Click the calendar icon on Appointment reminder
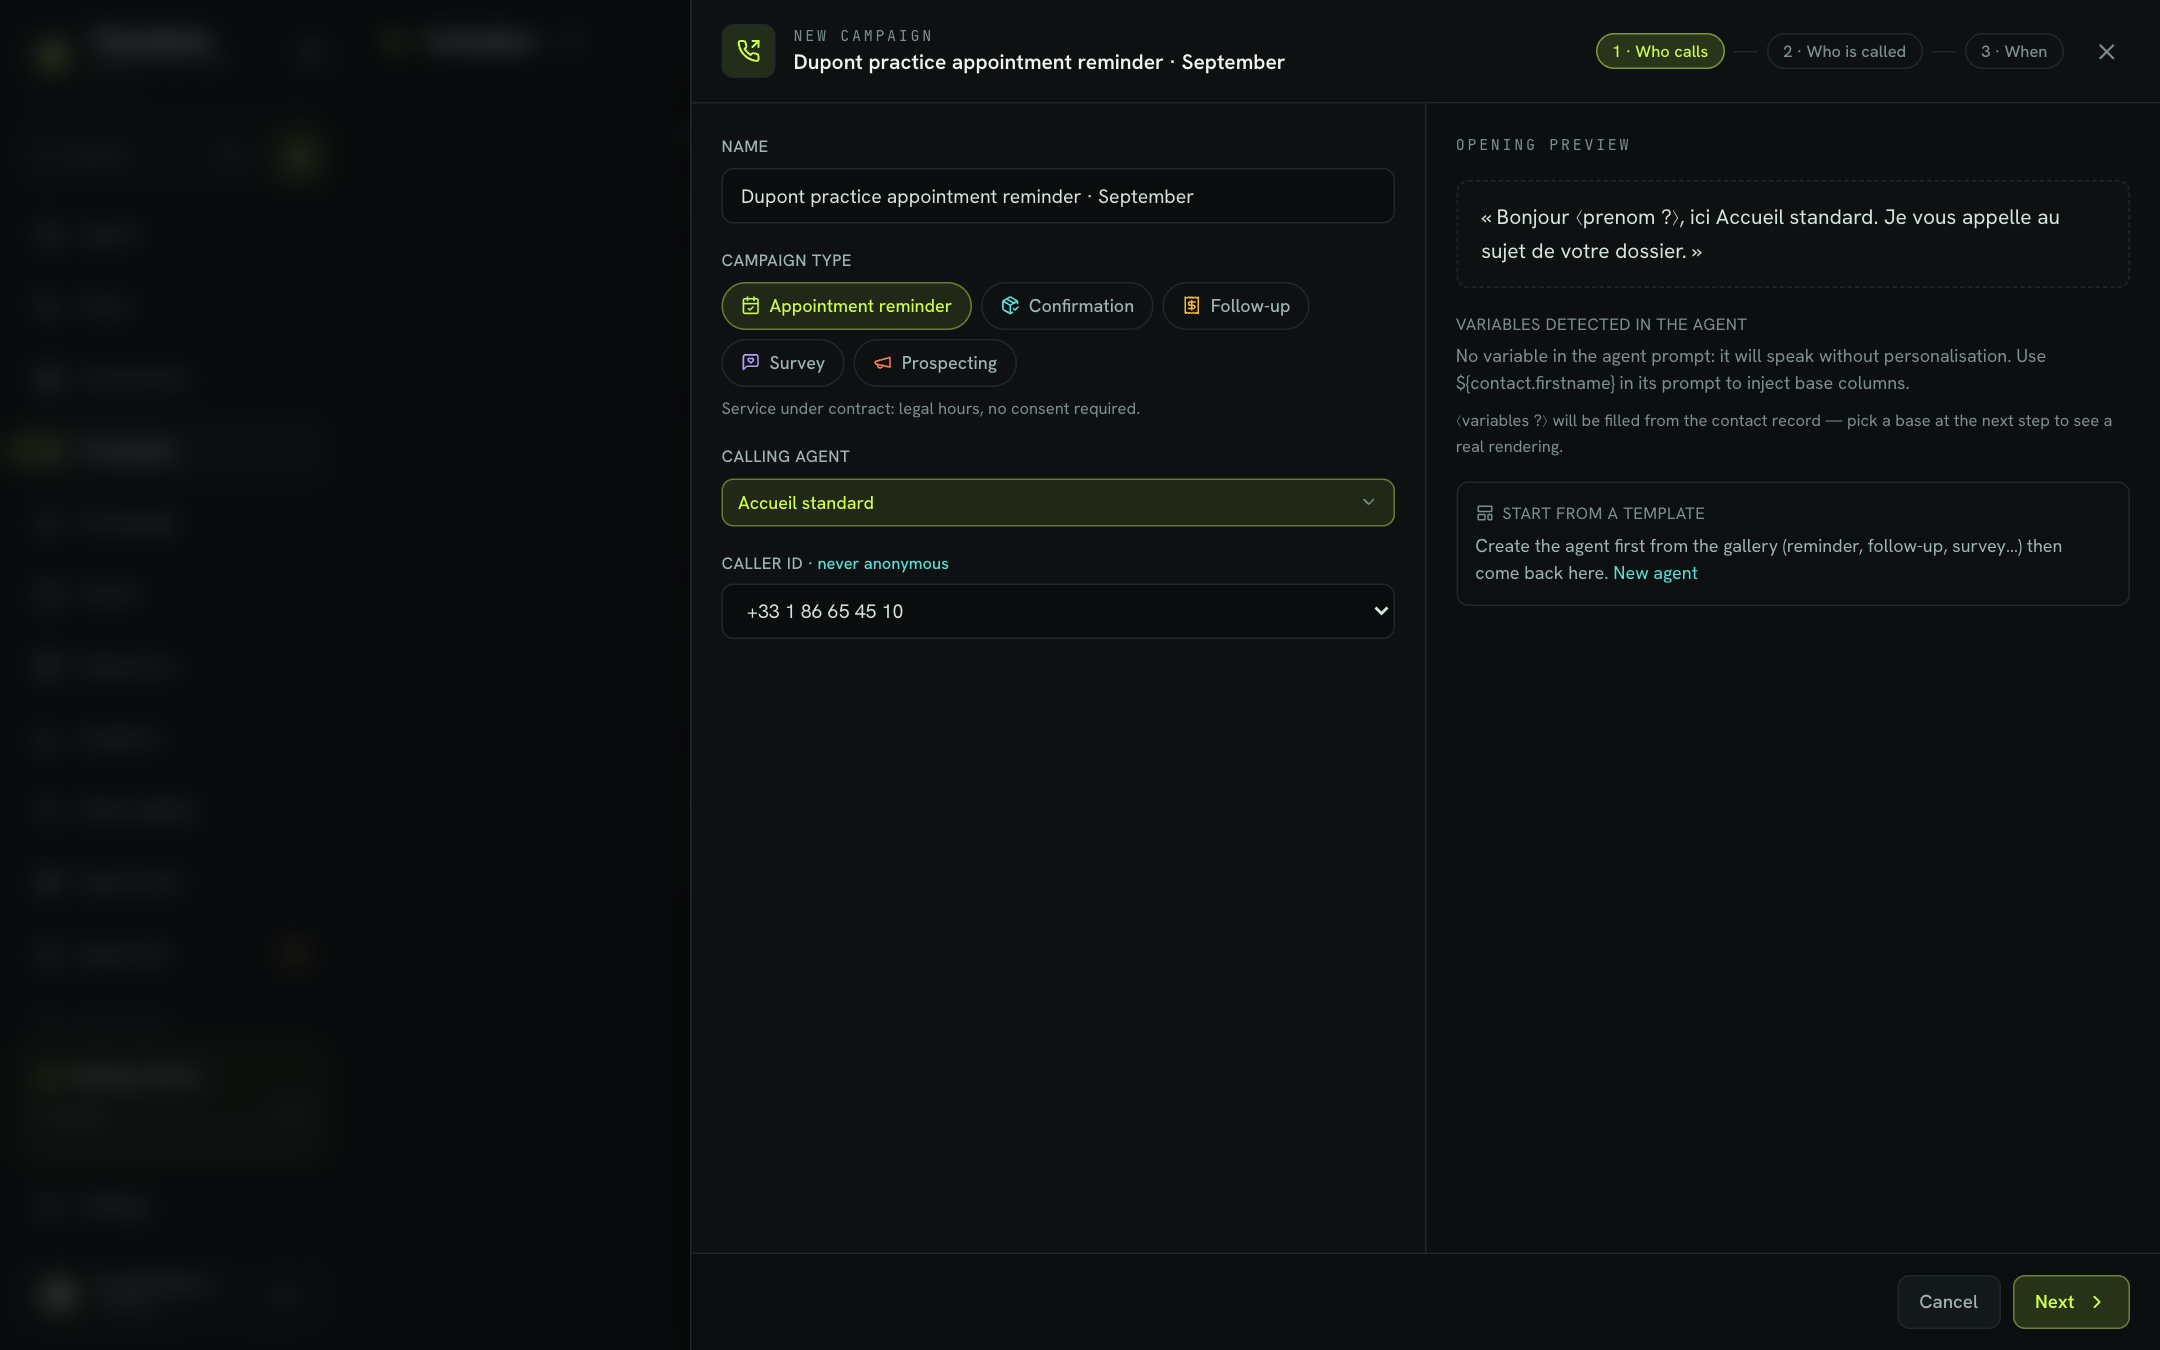 pos(750,306)
